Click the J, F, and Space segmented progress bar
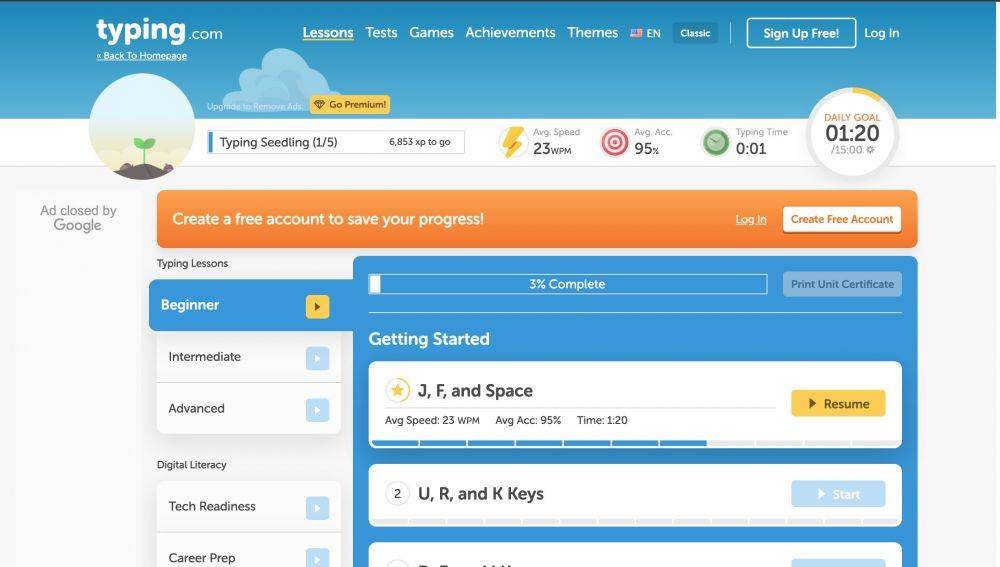The width and height of the screenshot is (1000, 567). point(635,443)
